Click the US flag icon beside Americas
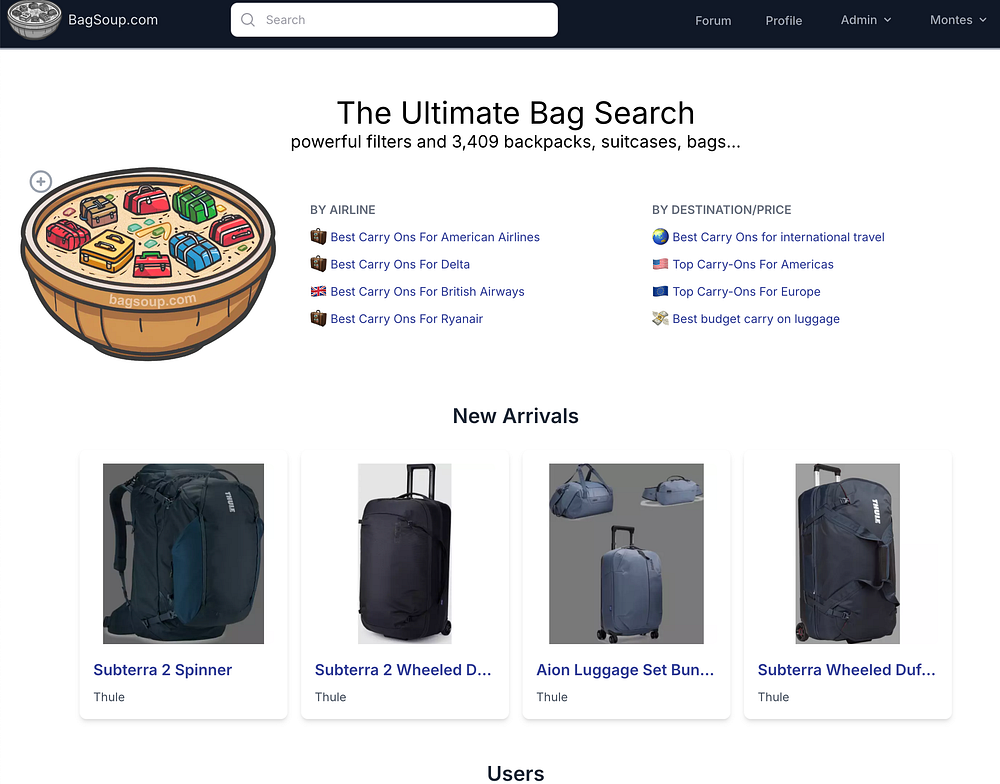This screenshot has height=784, width=1000. (x=660, y=264)
